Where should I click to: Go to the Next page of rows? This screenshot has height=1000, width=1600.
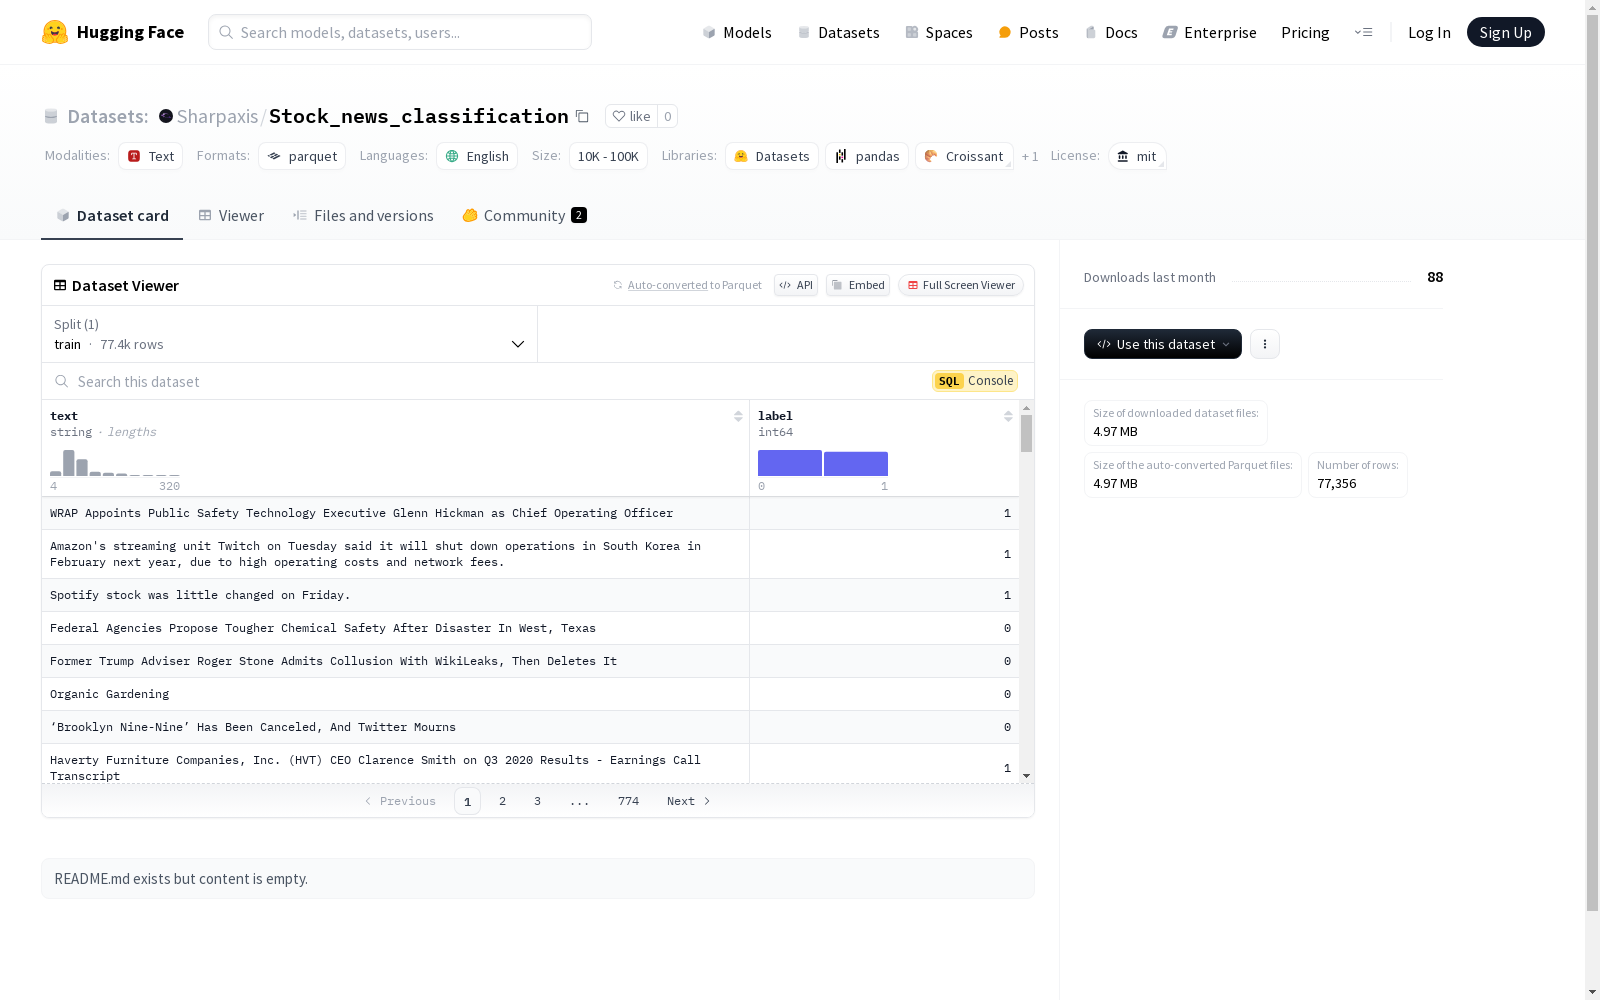coord(688,801)
